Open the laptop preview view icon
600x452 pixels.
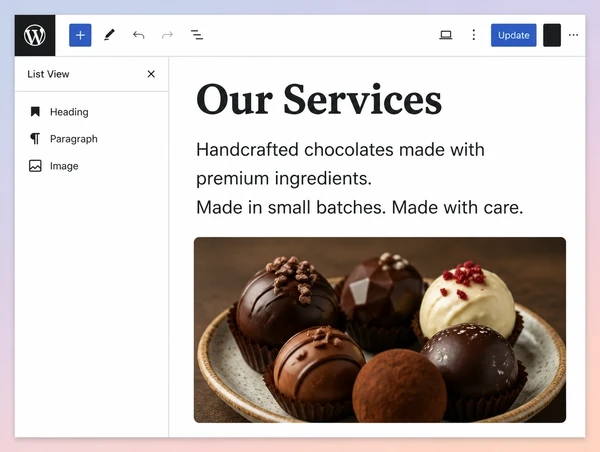point(446,35)
